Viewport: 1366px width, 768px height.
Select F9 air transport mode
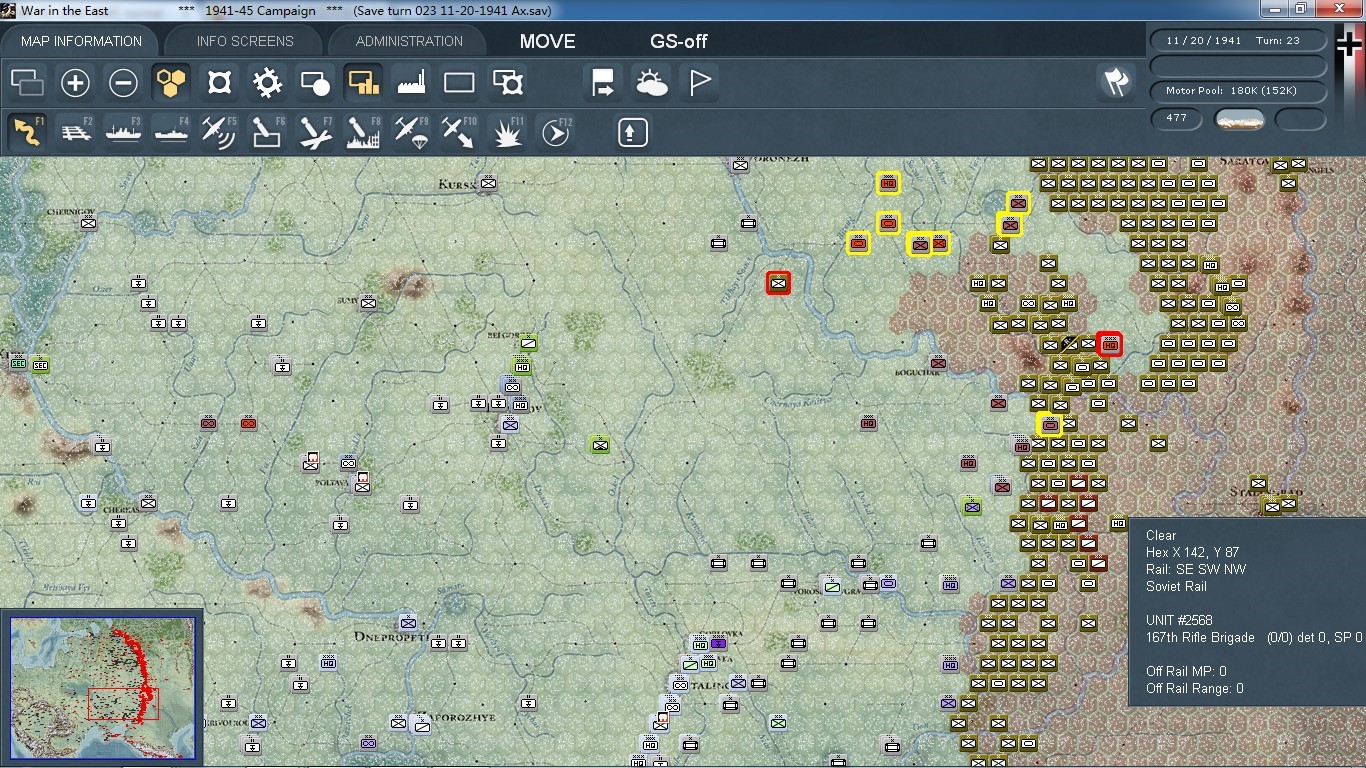coord(411,132)
